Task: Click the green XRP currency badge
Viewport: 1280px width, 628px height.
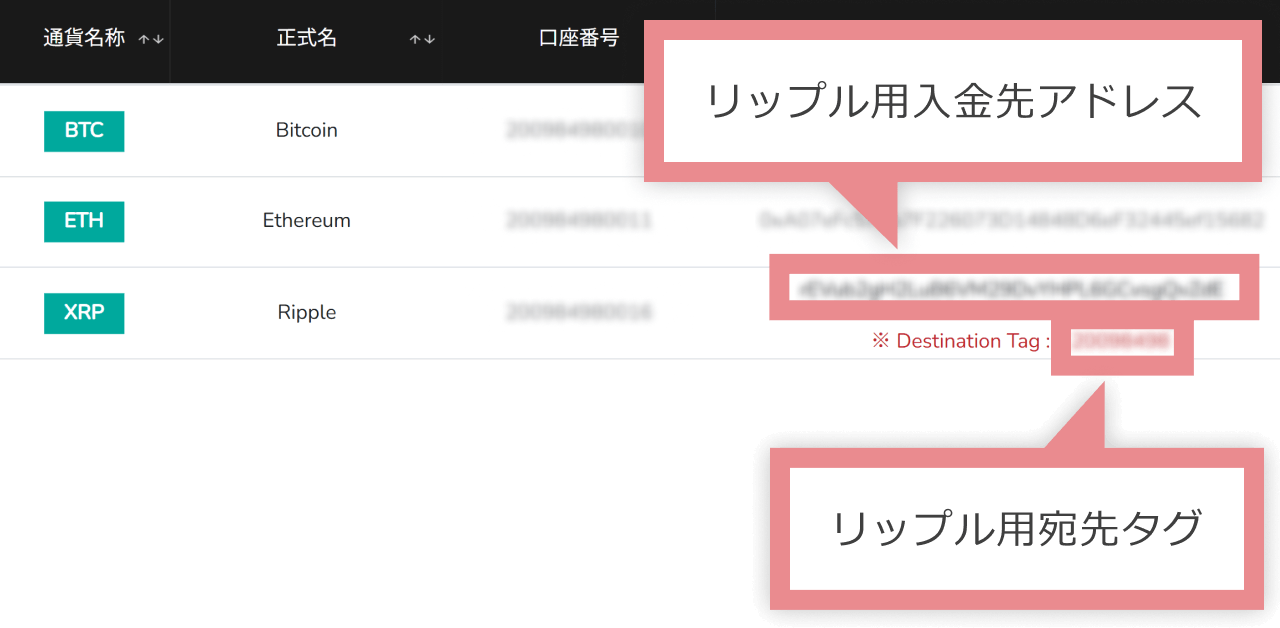Action: click(84, 313)
